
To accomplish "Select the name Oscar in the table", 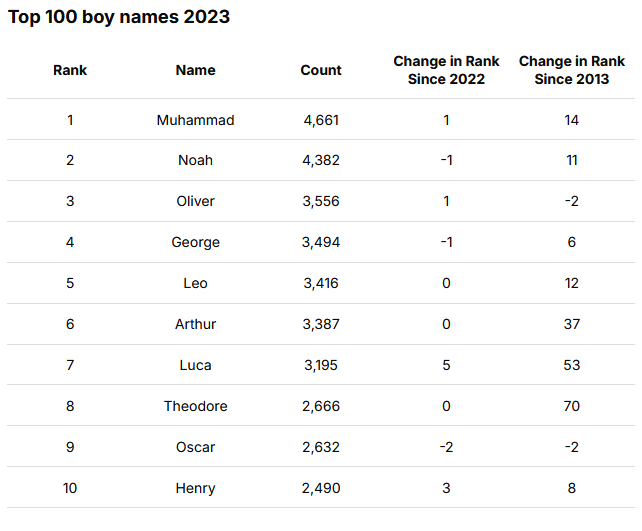I will point(195,447).
